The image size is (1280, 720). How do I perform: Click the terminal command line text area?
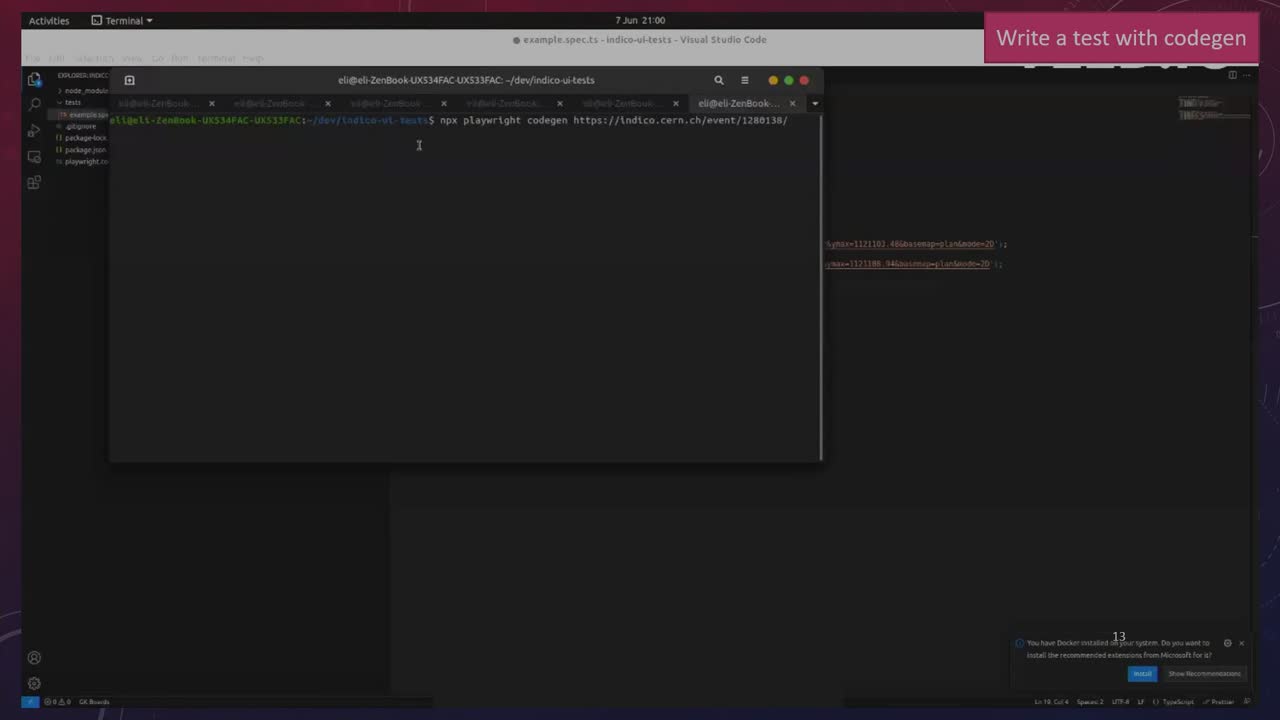[449, 120]
